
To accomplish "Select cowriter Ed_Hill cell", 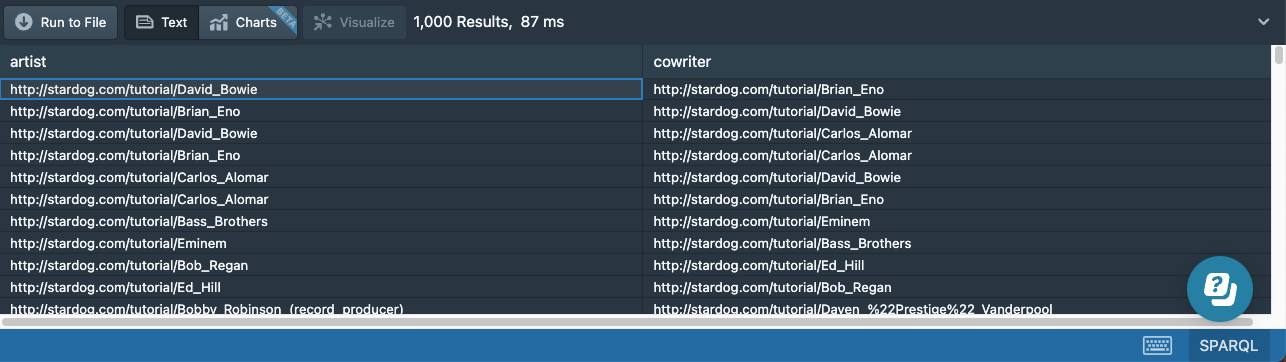I will 957,265.
